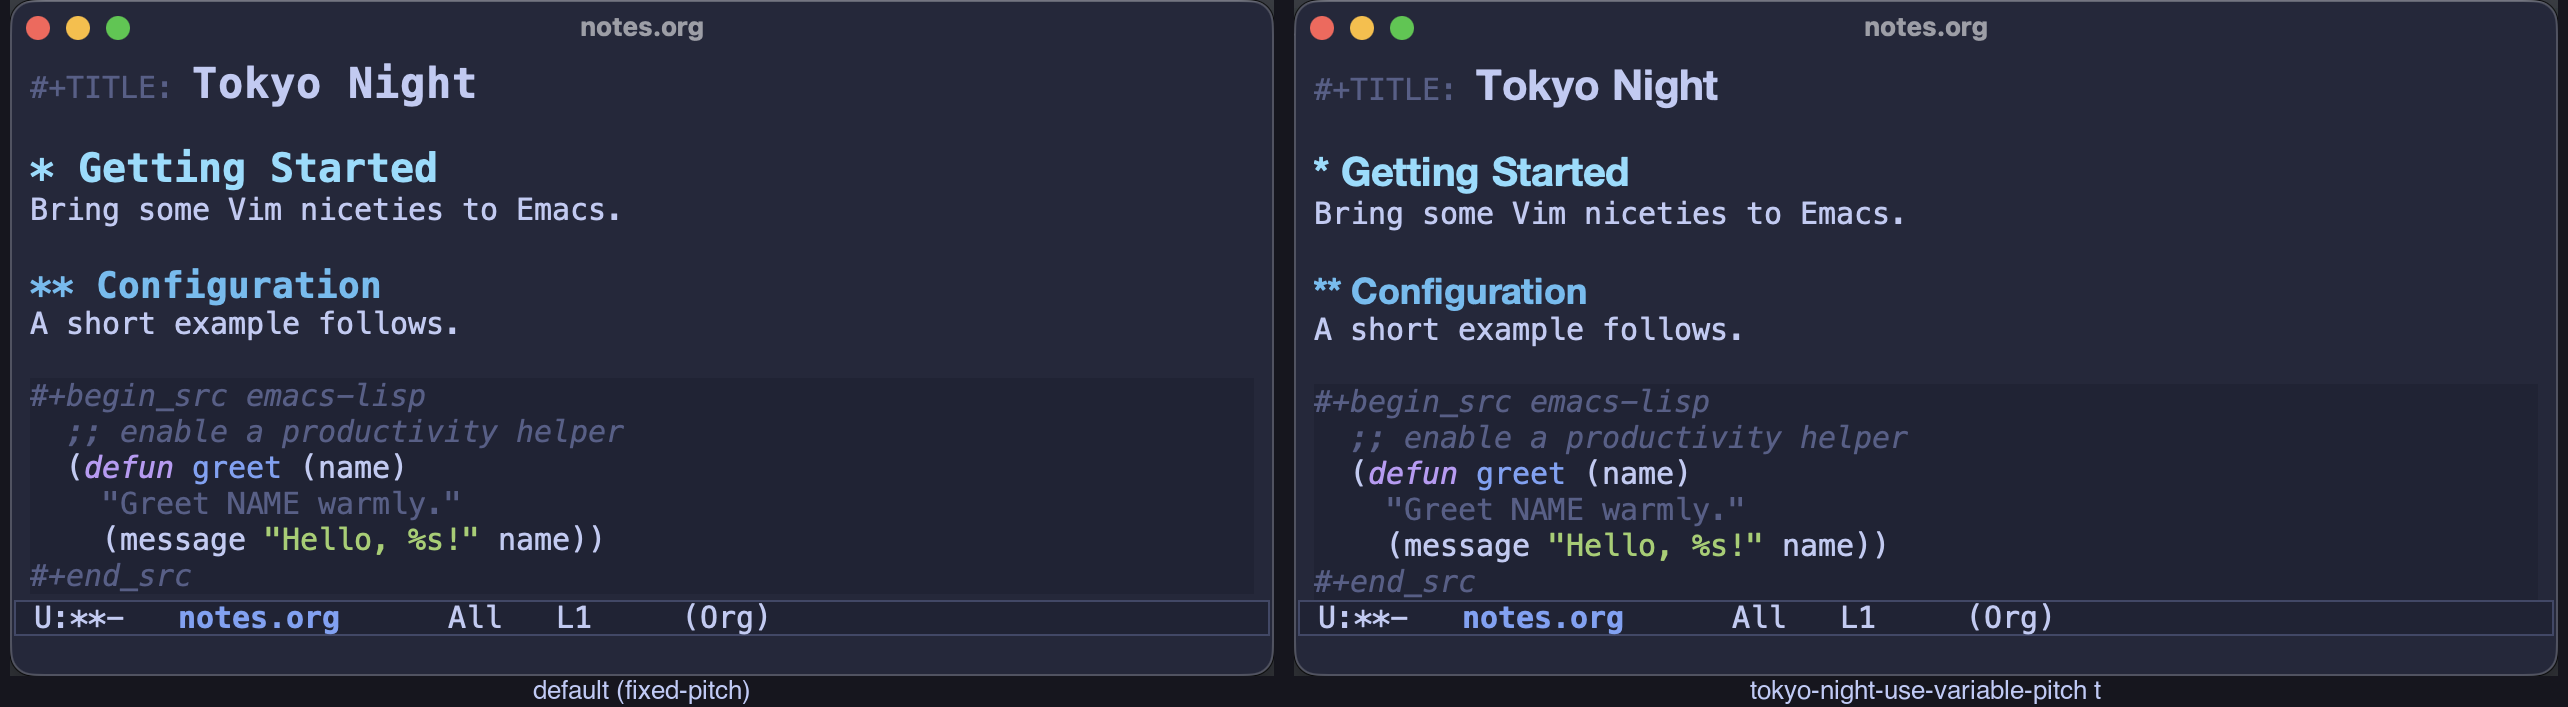Click the #+end_src line in left window
Image resolution: width=2568 pixels, height=707 pixels.
[110, 576]
